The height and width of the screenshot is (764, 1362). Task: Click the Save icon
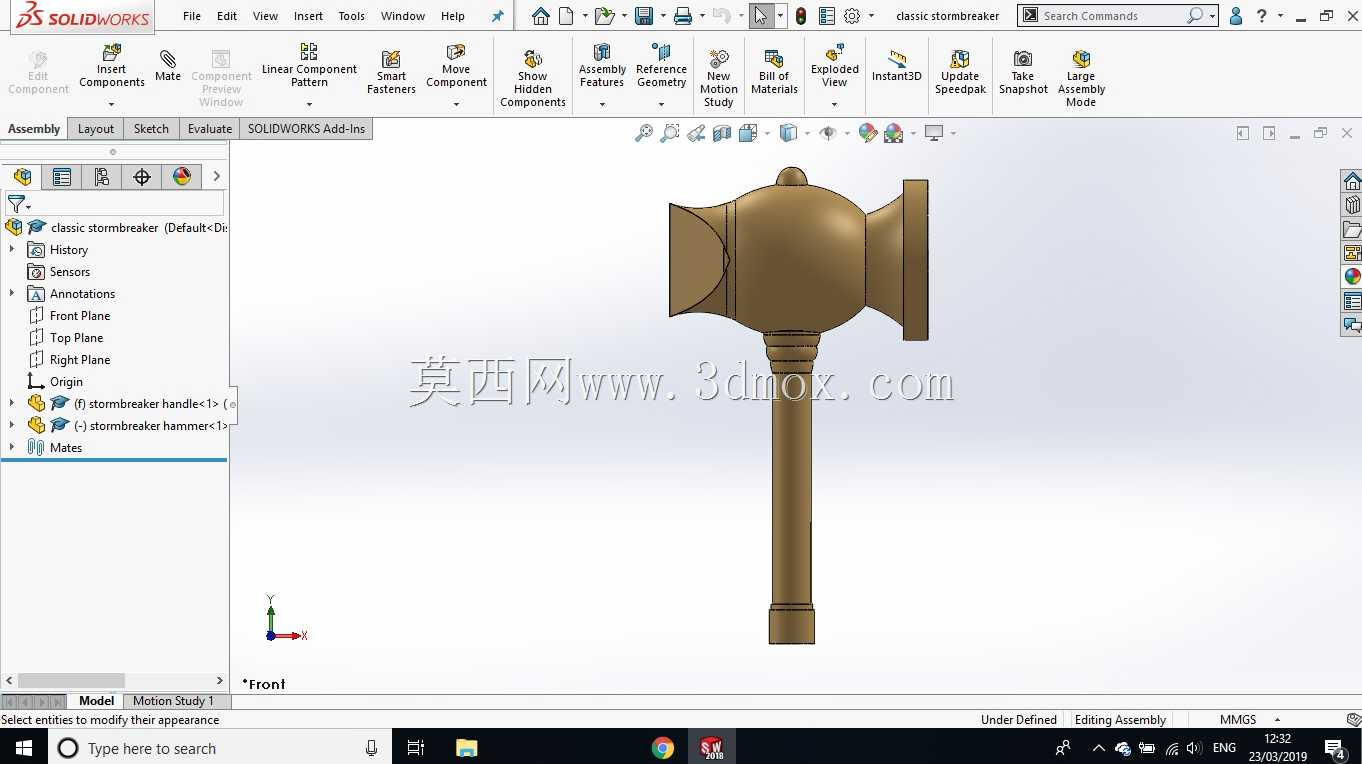click(x=644, y=16)
